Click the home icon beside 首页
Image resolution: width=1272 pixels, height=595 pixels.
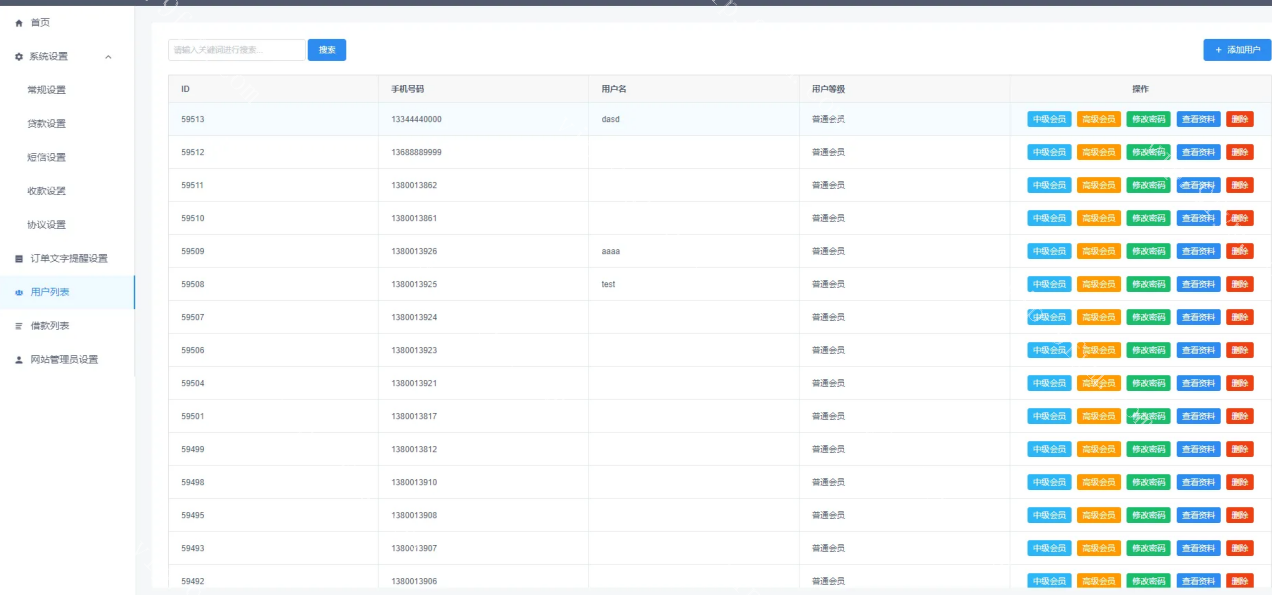click(x=18, y=22)
